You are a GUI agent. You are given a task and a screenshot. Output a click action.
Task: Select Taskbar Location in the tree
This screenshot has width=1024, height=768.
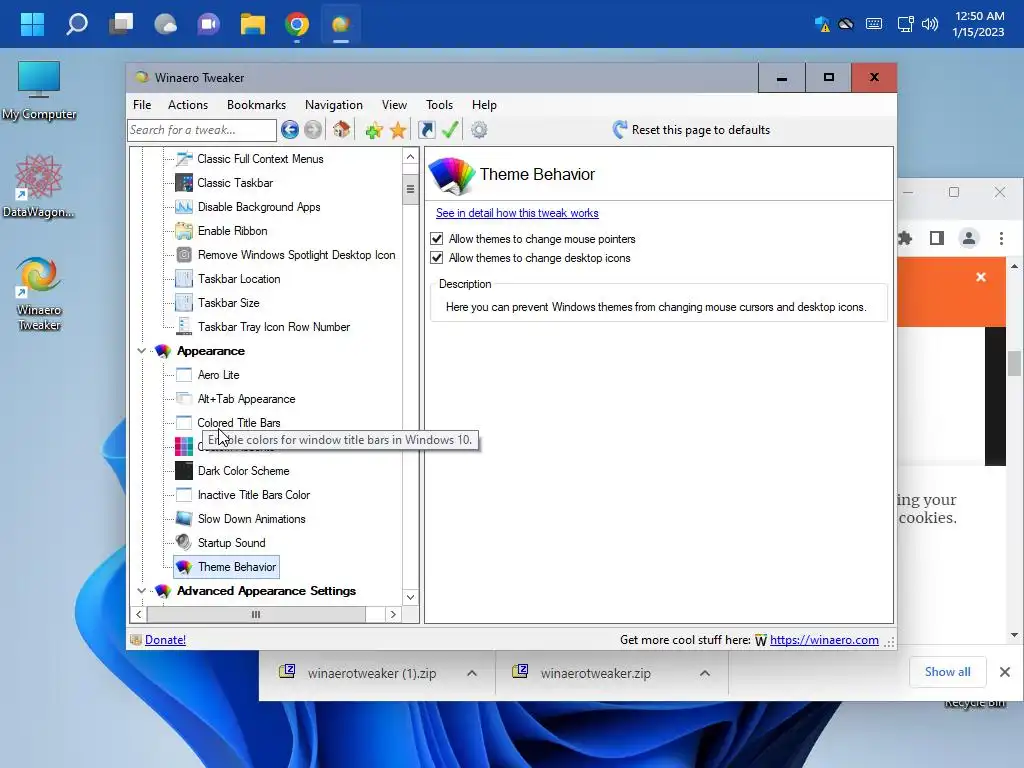(x=239, y=279)
